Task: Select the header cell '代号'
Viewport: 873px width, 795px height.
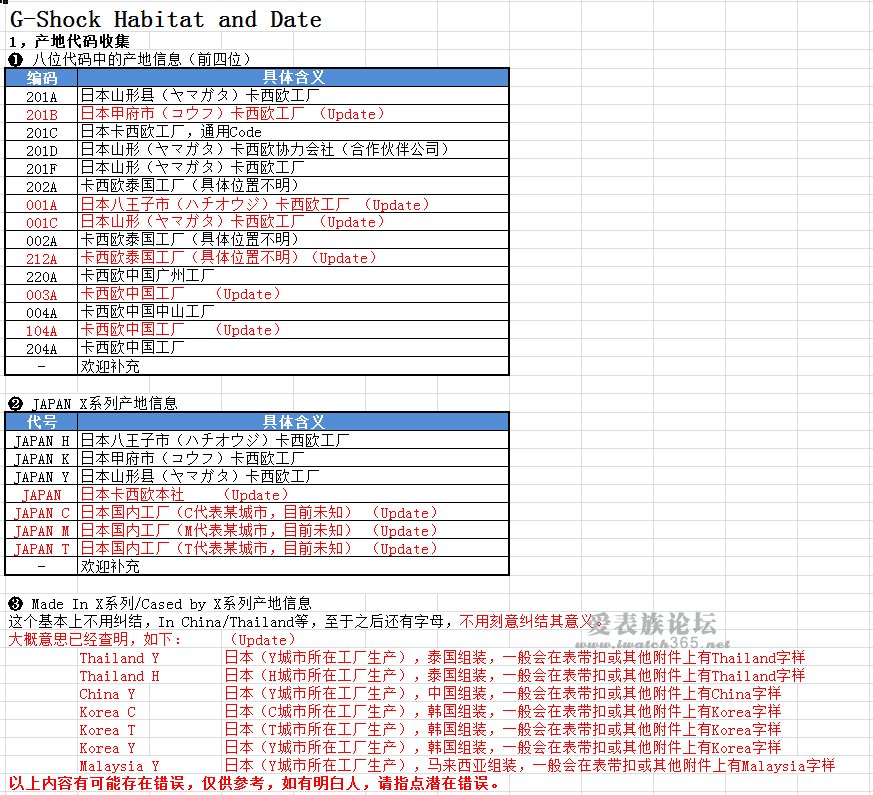Action: point(41,421)
